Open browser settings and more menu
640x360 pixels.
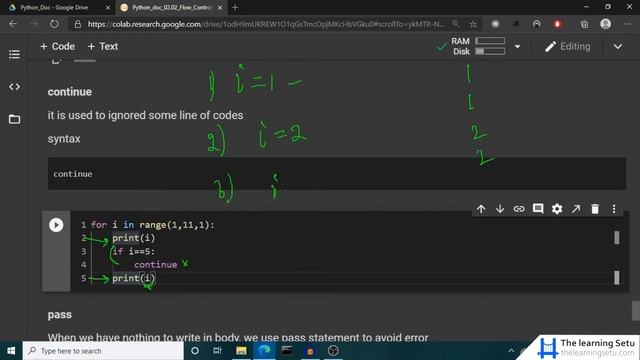627,24
